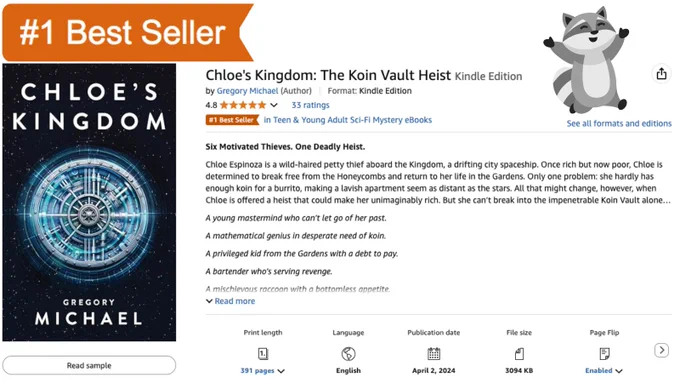Screen dimensions: 680x383
Task: Open Teen & Young Adult Sci-Fi Mystery eBooks category
Action: point(348,120)
